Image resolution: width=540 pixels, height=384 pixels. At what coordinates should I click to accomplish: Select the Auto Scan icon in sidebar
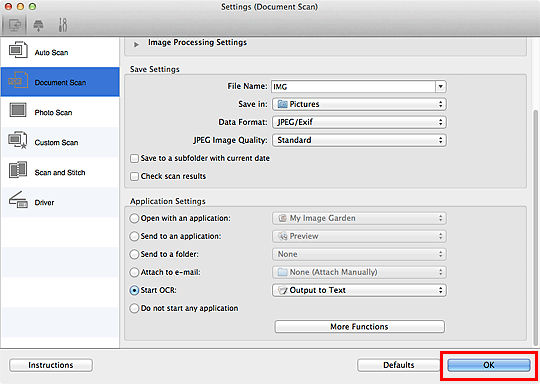[18, 51]
